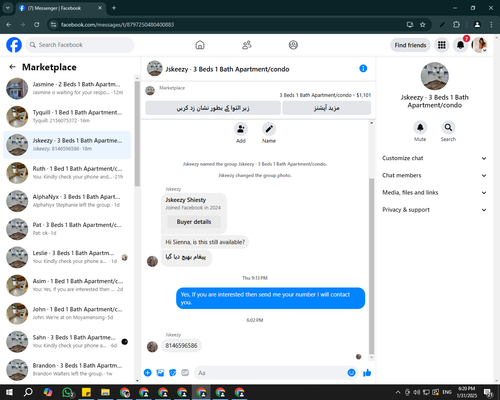Expand Privacy & support section
Image resolution: width=500 pixels, height=400 pixels.
tap(434, 210)
